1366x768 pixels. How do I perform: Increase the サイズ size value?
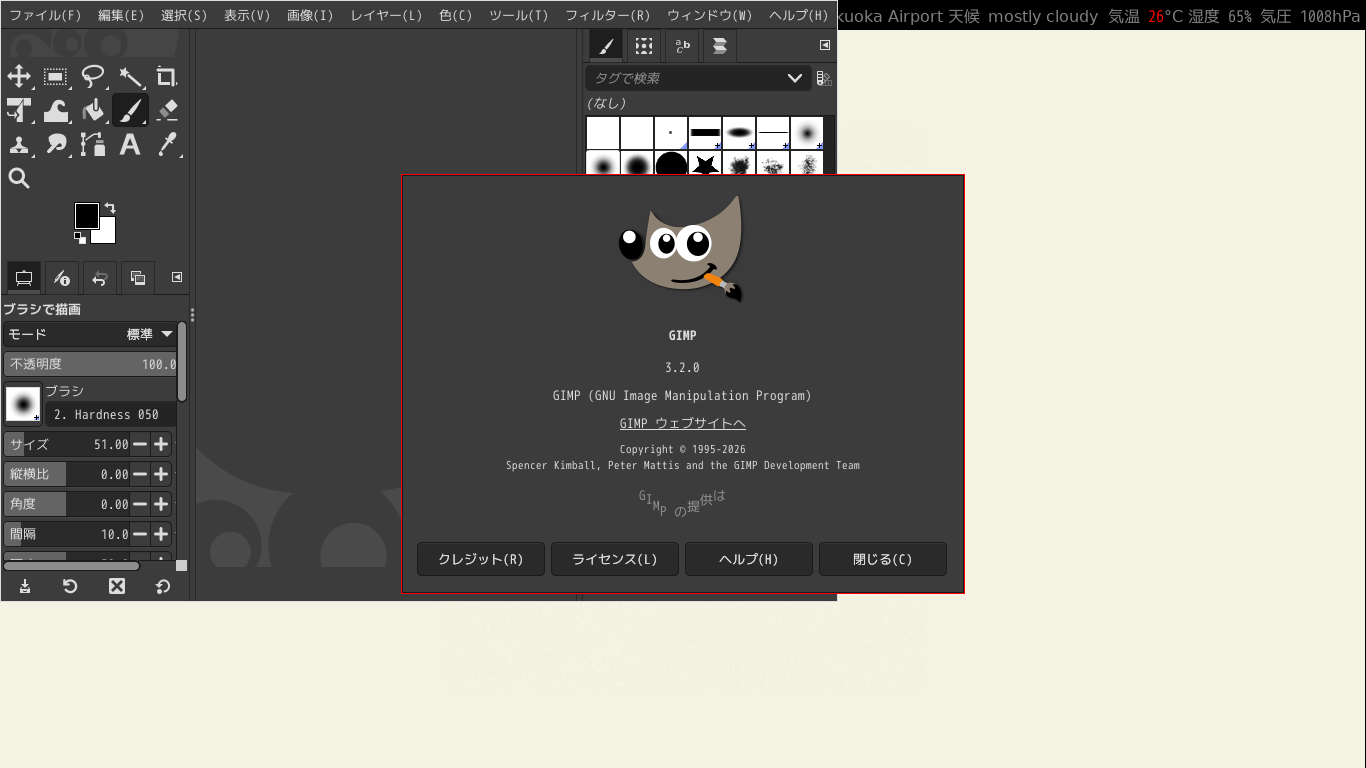161,444
